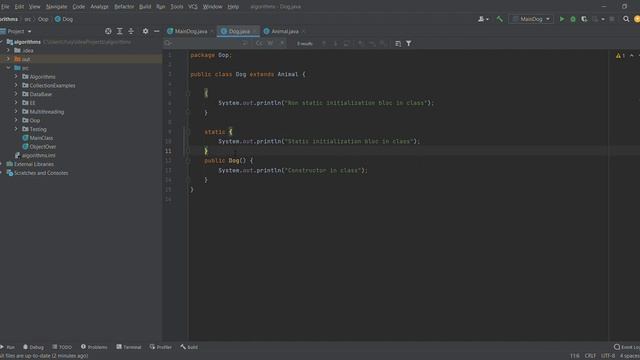Screen dimensions: 640x360
Task: Run MainDog with the green play button
Action: pyautogui.click(x=562, y=19)
